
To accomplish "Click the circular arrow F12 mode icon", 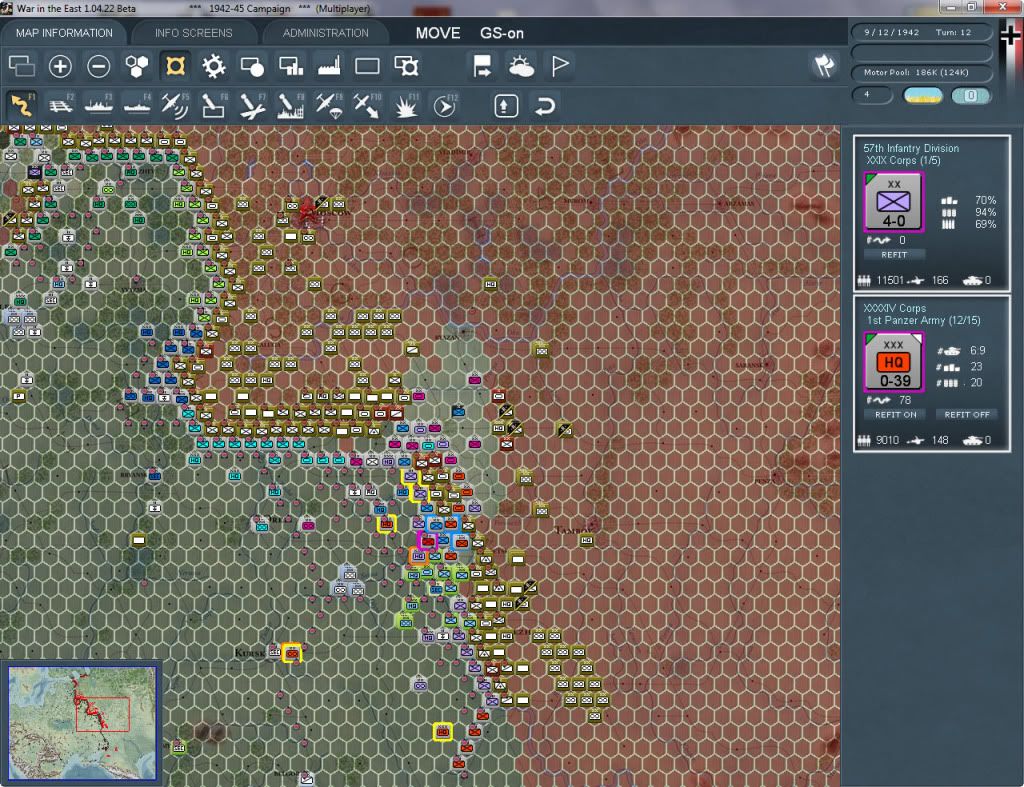I will (x=445, y=105).
